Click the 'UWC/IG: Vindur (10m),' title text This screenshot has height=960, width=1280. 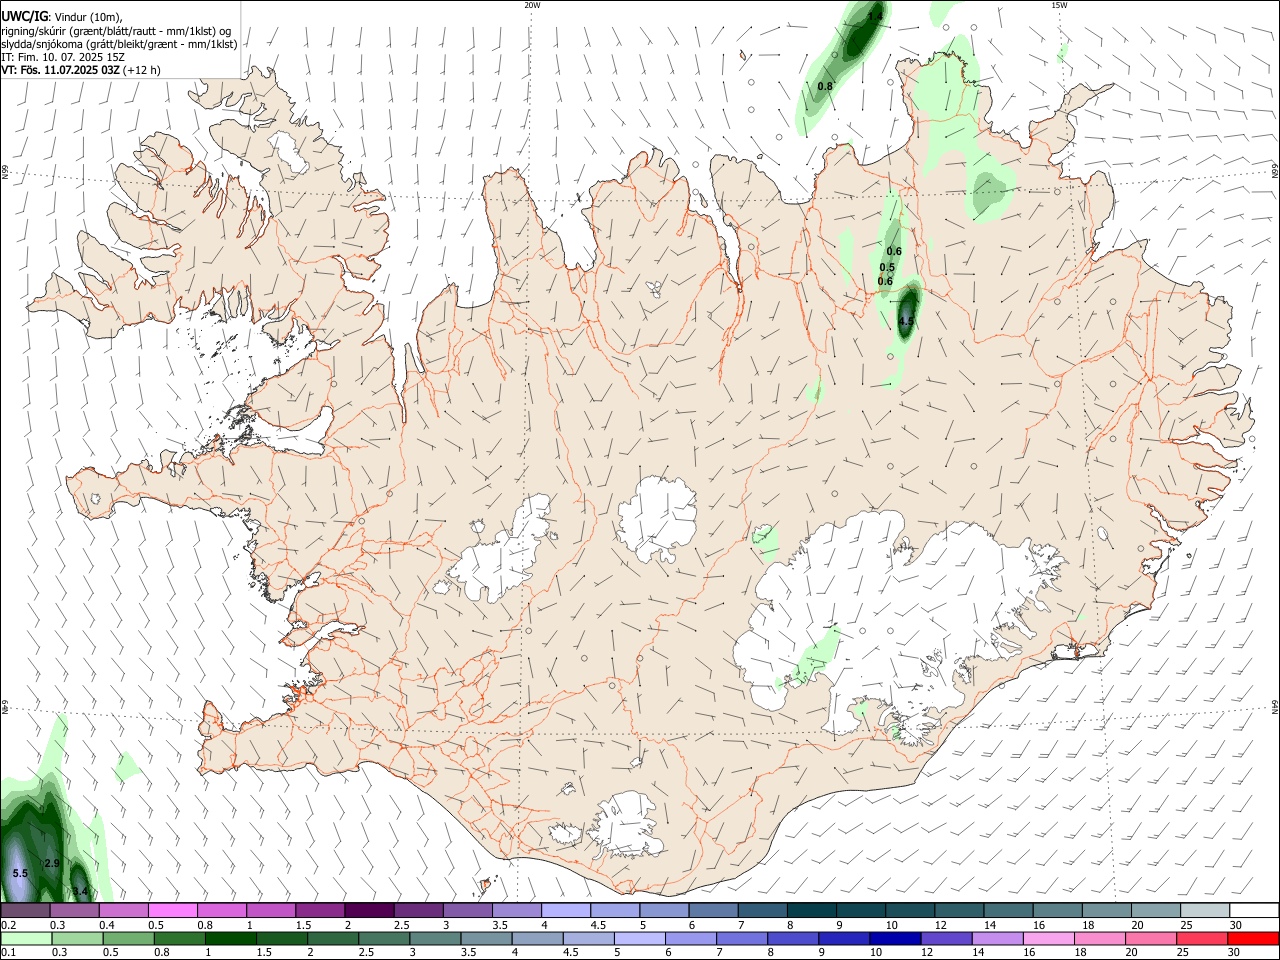tap(62, 17)
